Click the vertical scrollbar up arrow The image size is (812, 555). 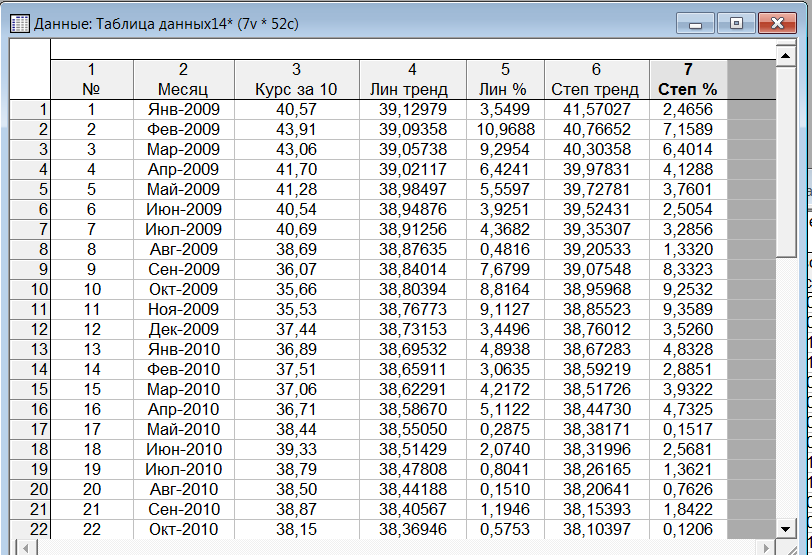point(786,55)
